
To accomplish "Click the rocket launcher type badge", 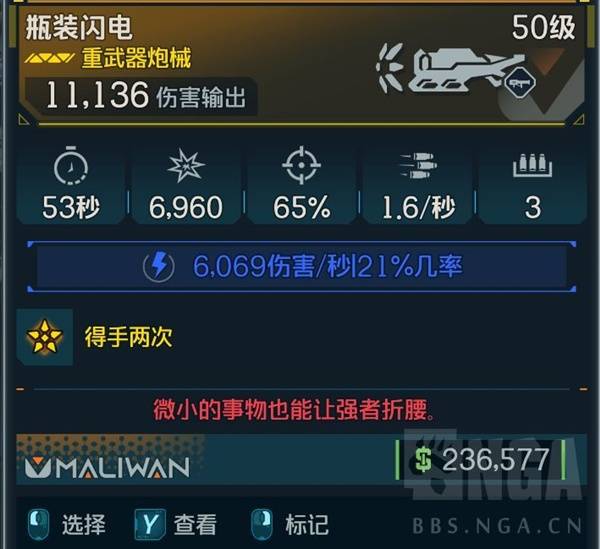I will coord(520,83).
